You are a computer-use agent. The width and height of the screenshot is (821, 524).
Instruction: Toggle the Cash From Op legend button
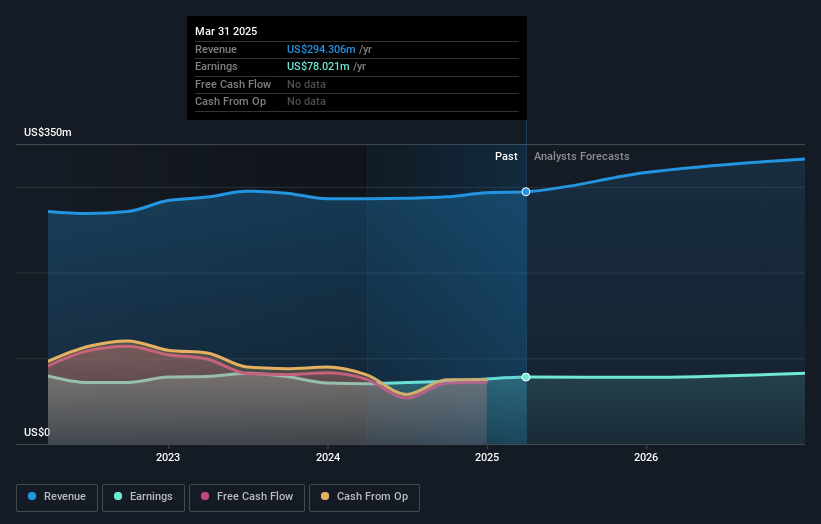364,497
